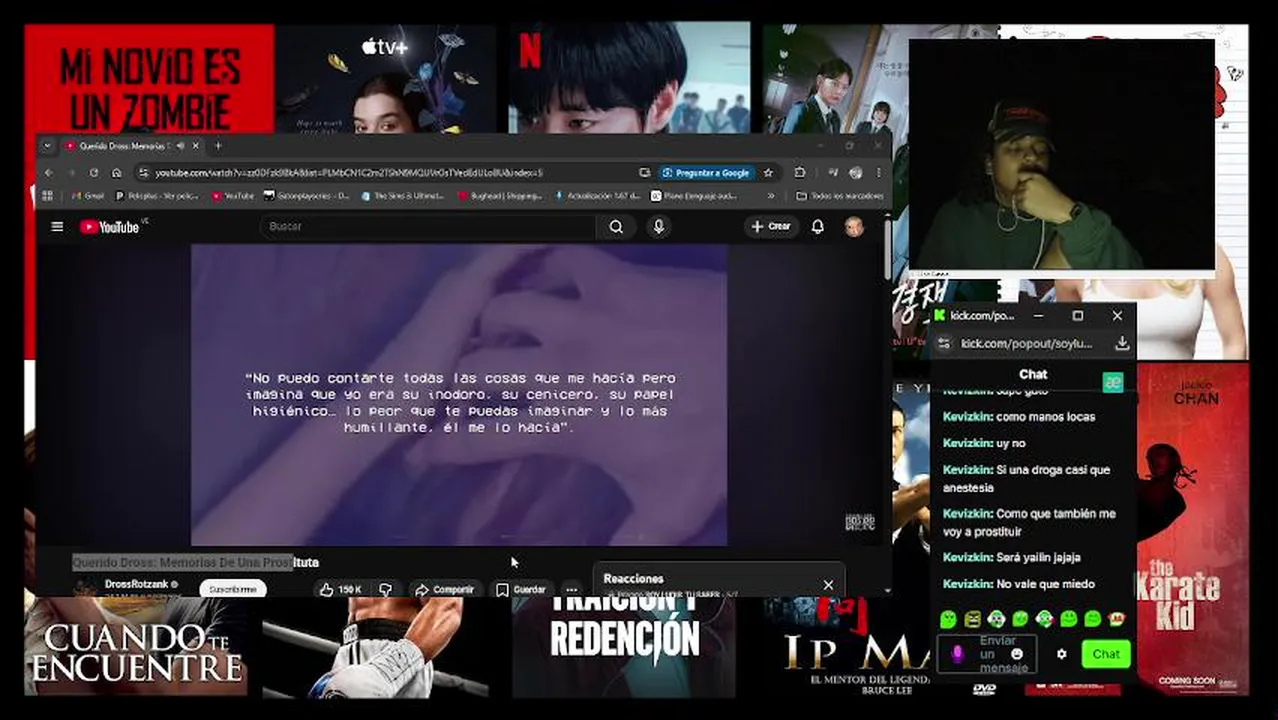The image size is (1278, 720).
Task: Open the bookmarks apps grid icon
Action: (x=47, y=196)
